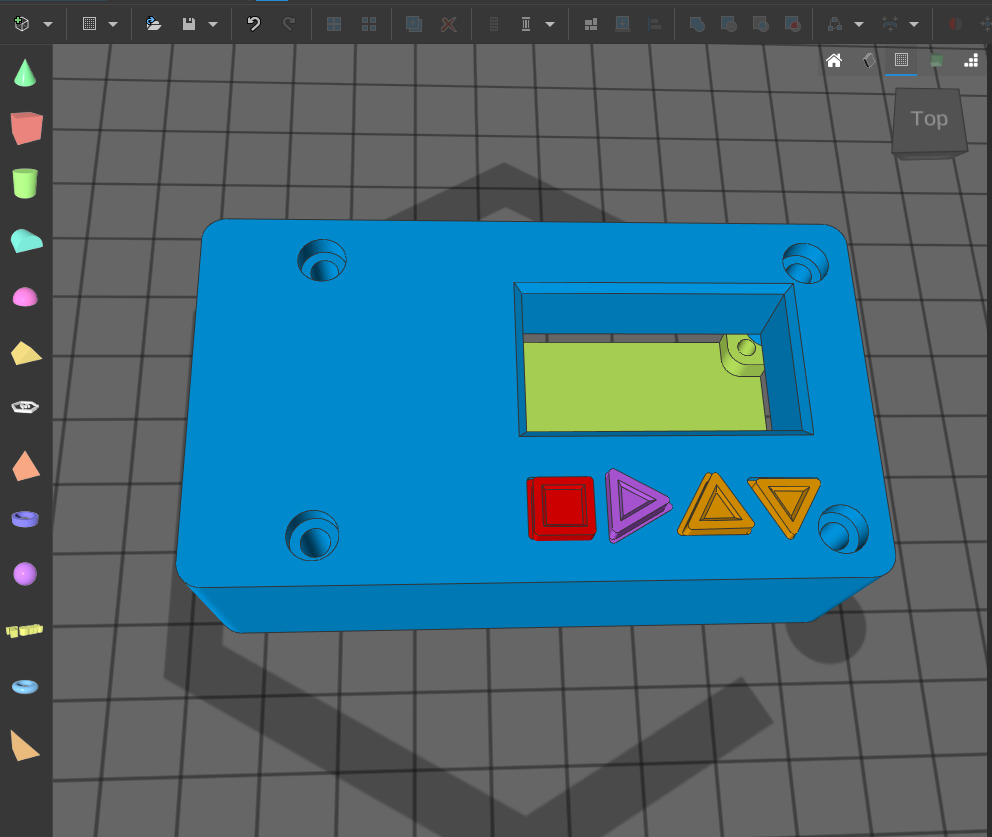Add the purple tube primitive
Screen dimensions: 992x837
tap(25, 519)
